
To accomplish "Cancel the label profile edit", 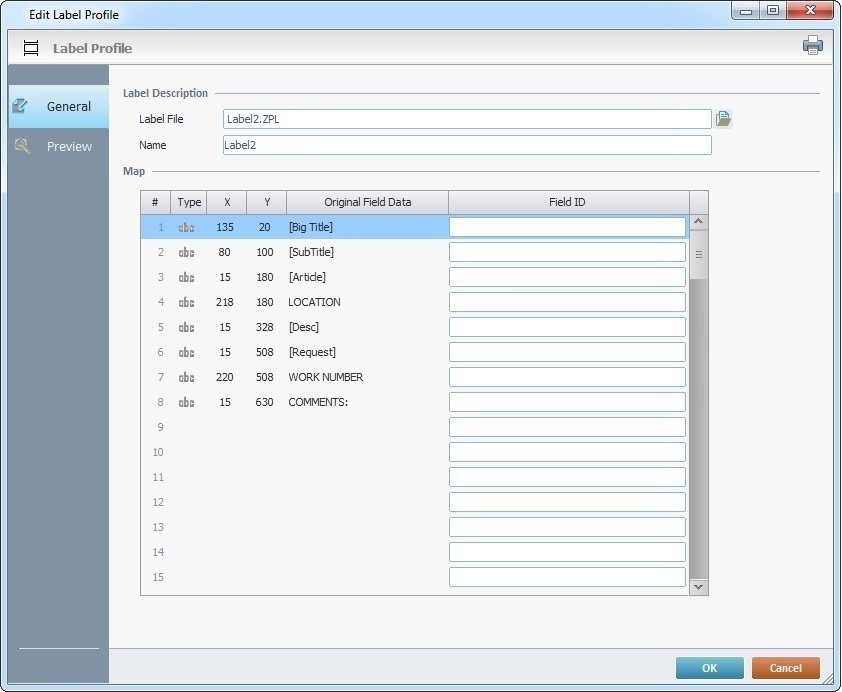I will point(785,668).
